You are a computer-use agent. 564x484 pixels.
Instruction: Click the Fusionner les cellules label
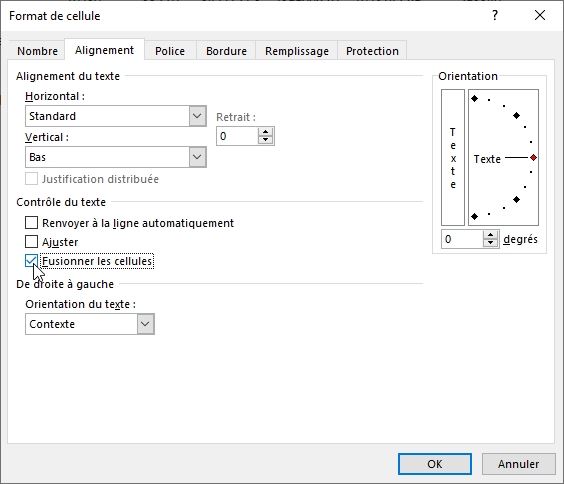tap(97, 261)
